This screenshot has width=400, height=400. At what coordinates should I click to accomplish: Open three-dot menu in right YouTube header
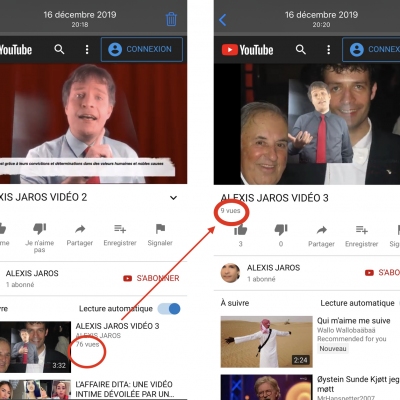tap(329, 50)
